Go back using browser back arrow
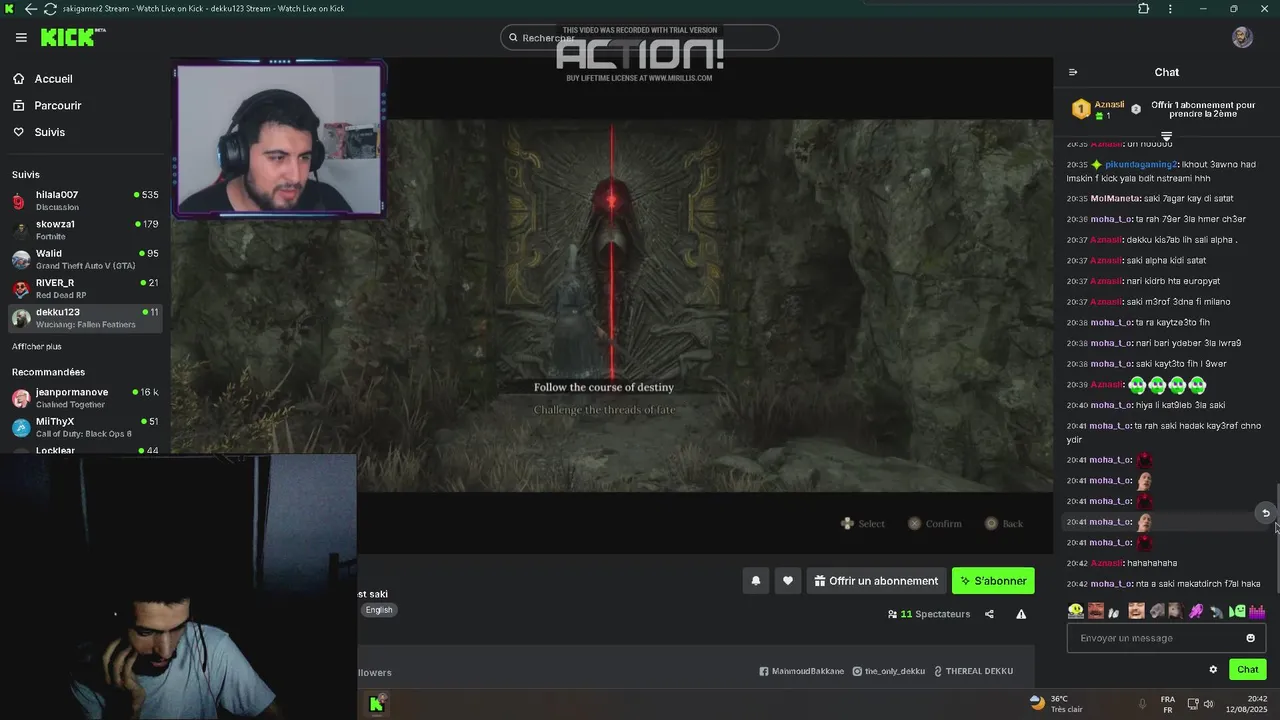 (x=30, y=9)
